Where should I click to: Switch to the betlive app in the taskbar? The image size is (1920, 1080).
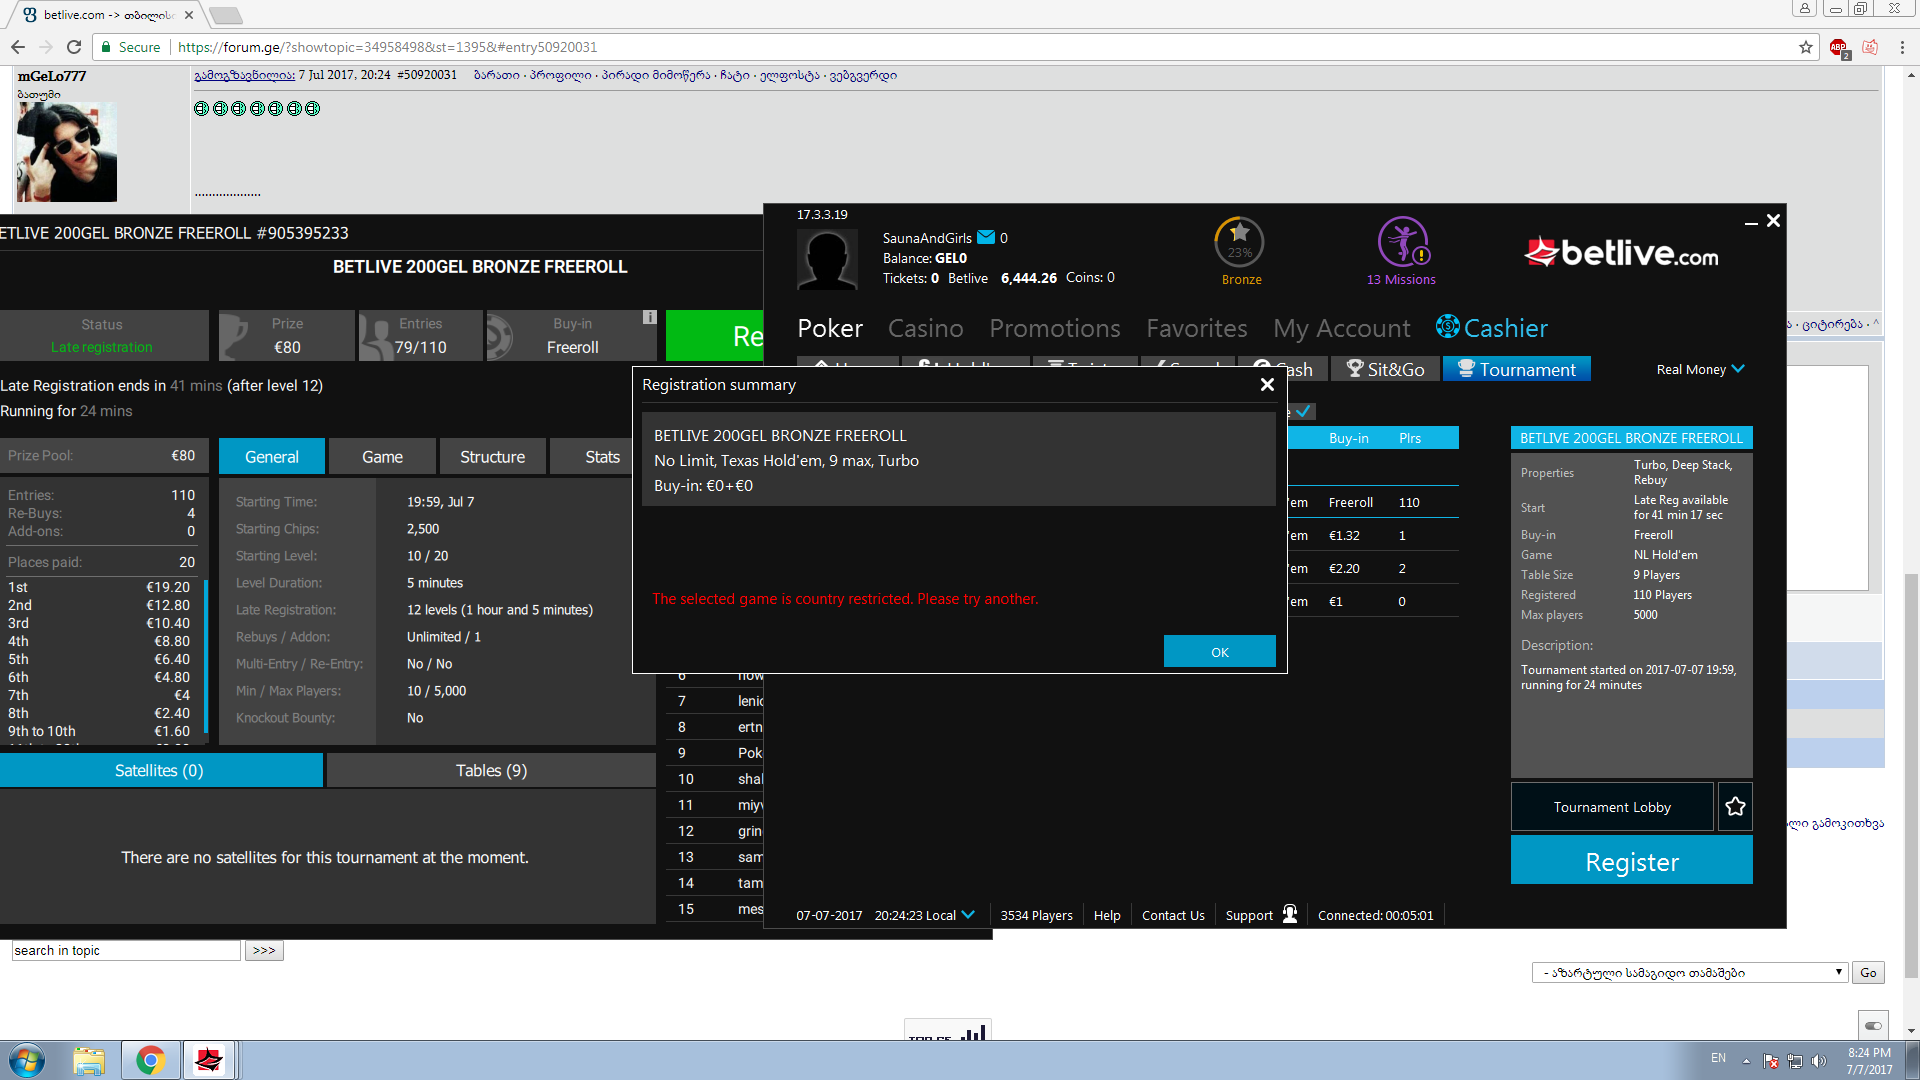pyautogui.click(x=209, y=1060)
